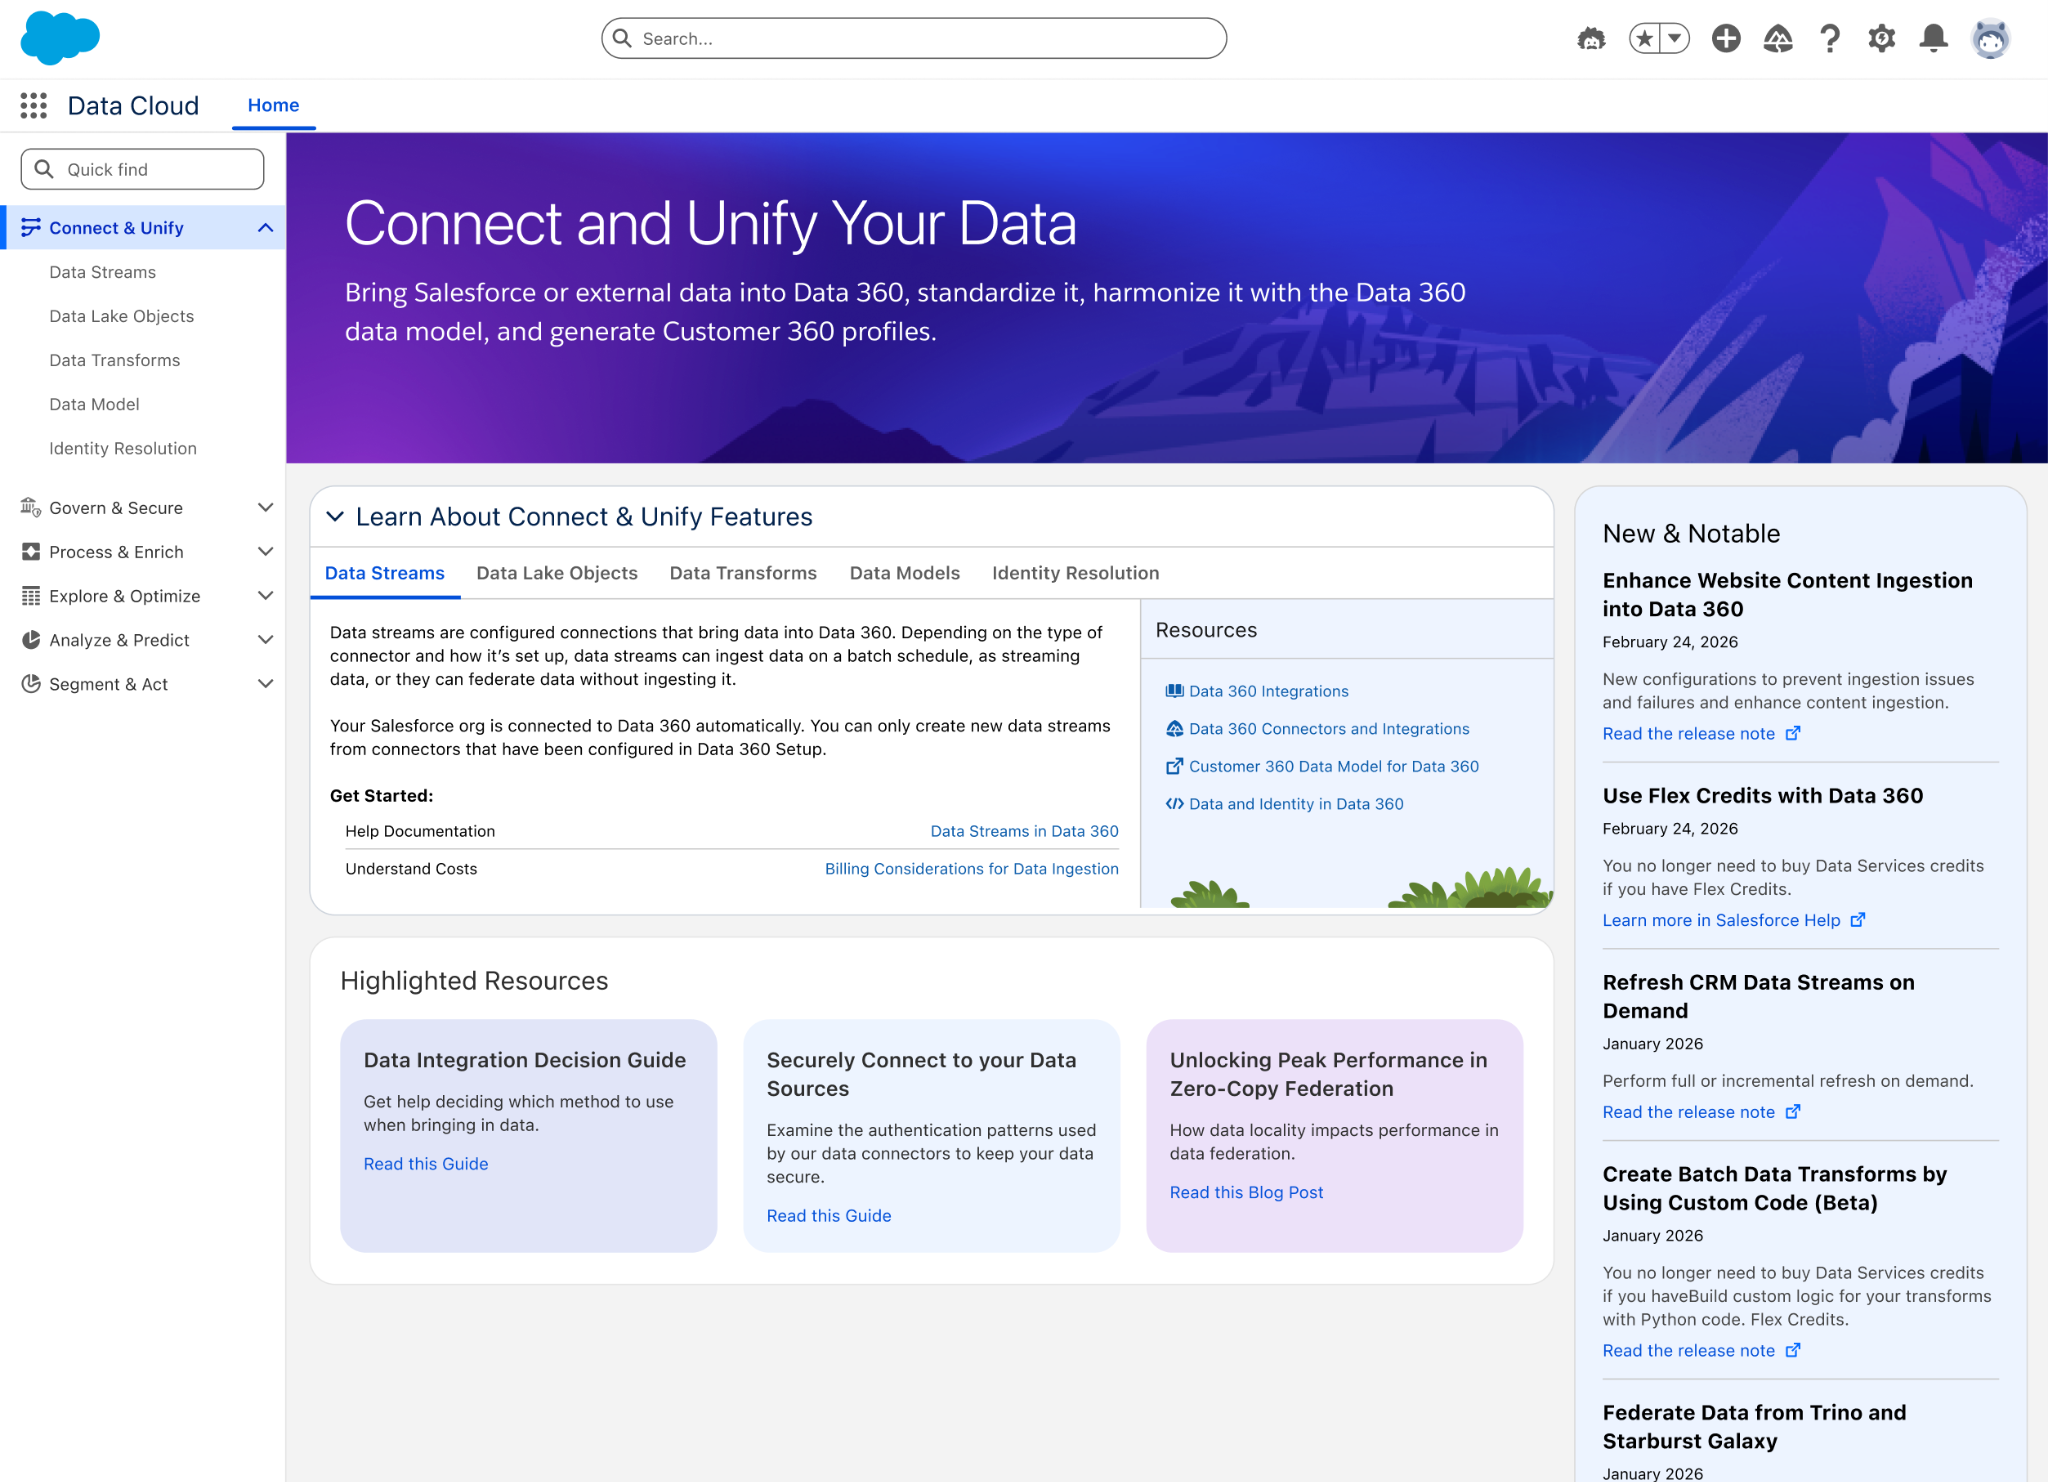Open the Data Streams in Data 360 link
The height and width of the screenshot is (1482, 2048).
[x=1024, y=831]
